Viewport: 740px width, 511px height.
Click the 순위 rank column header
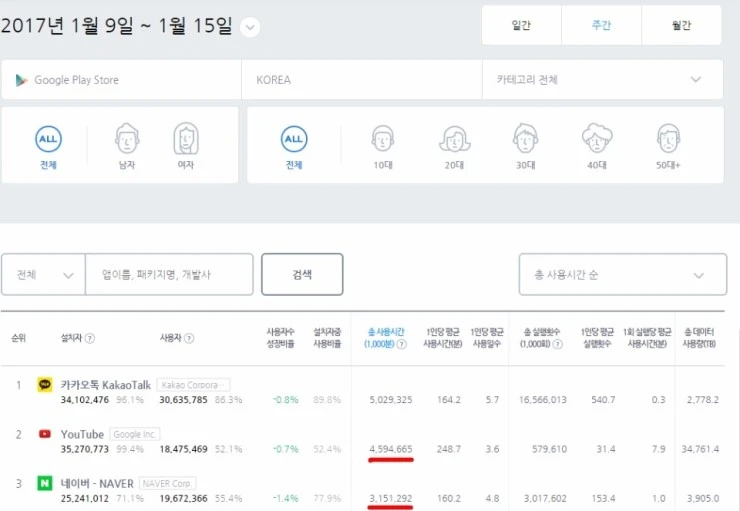pos(18,338)
